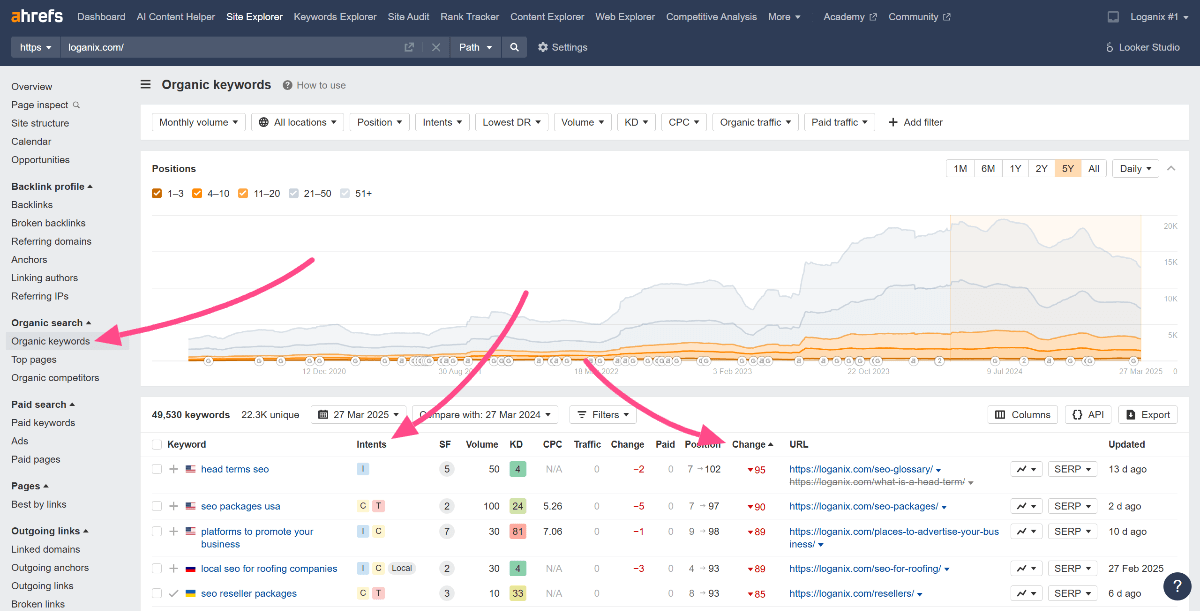Go to Site Audit
The height and width of the screenshot is (611, 1200).
408,17
